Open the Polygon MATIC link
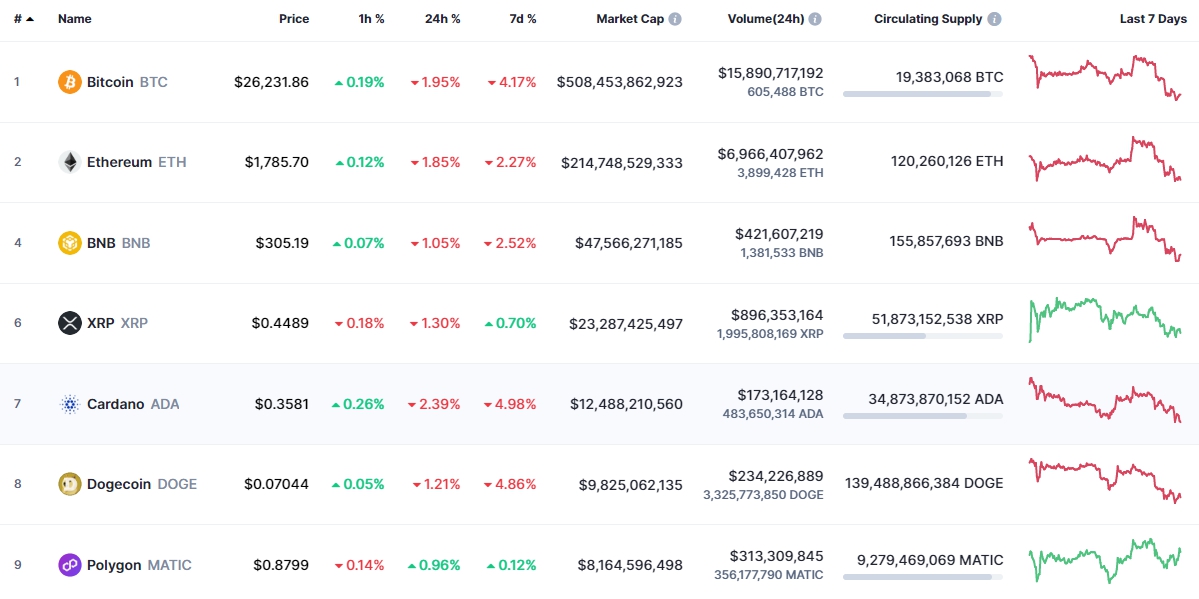Screen dimensions: 1199x599 [x=125, y=565]
